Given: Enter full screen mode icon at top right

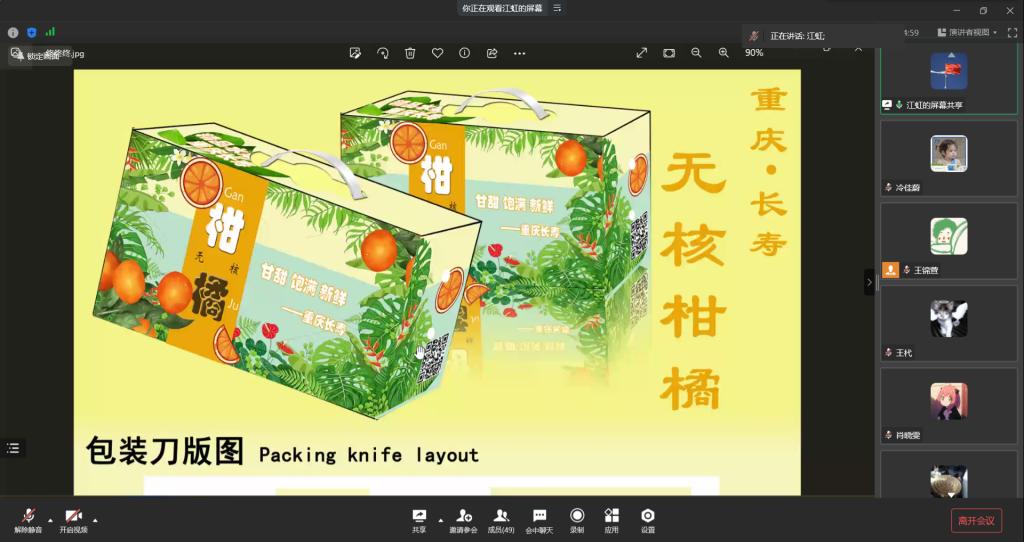Looking at the screenshot, I should click(1012, 33).
